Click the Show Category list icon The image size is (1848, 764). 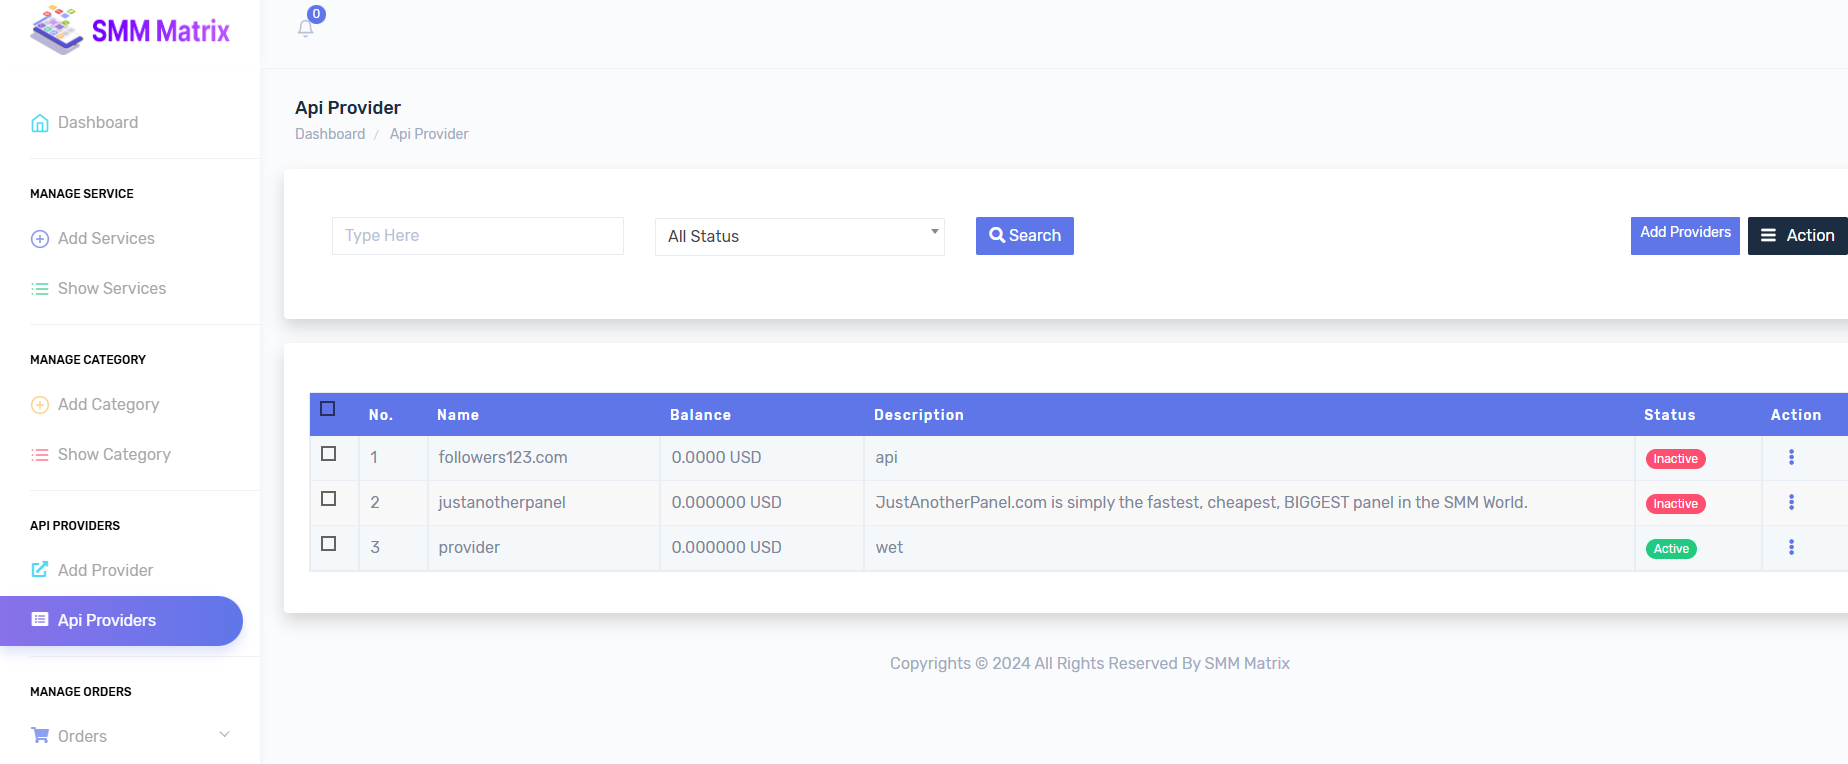point(40,455)
